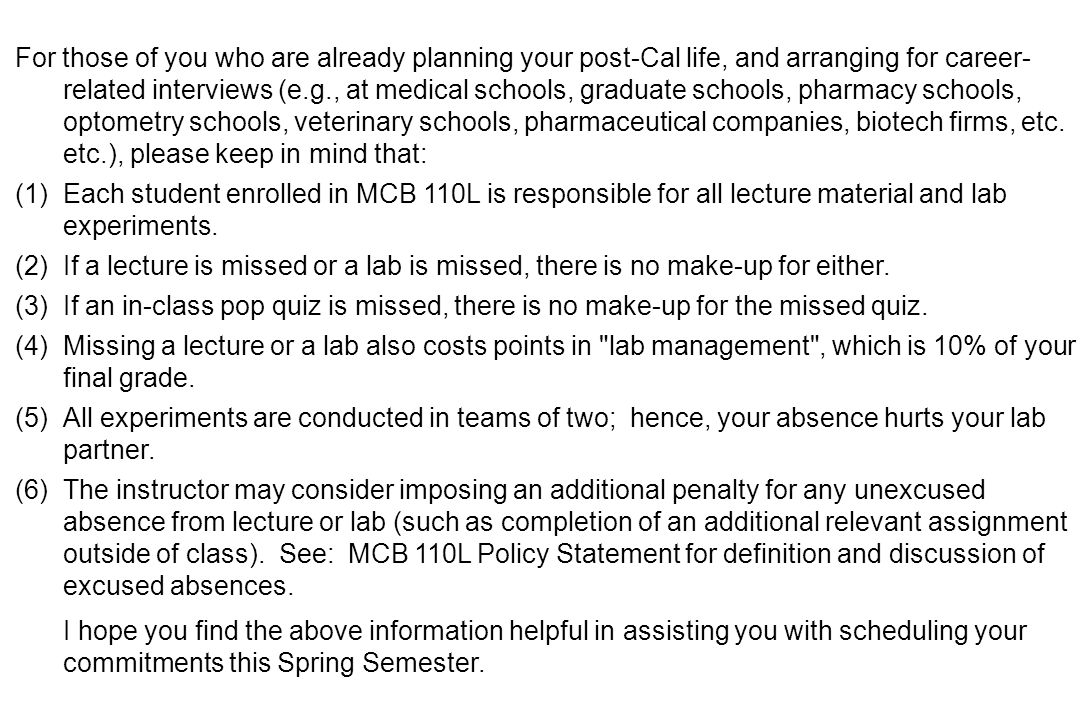Click the item marker (6)
Image resolution: width=1080 pixels, height=720 pixels.
(32, 490)
